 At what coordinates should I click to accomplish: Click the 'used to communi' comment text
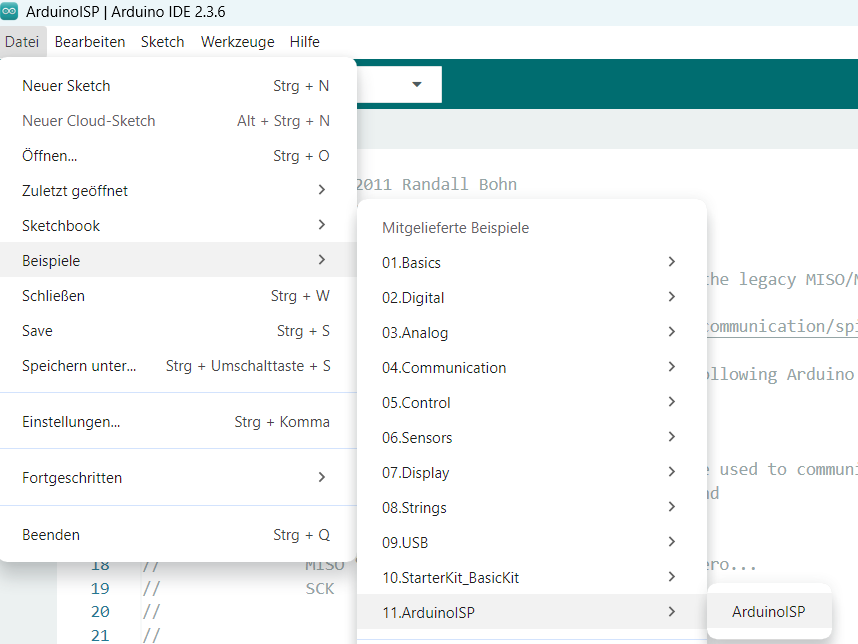tap(789, 469)
